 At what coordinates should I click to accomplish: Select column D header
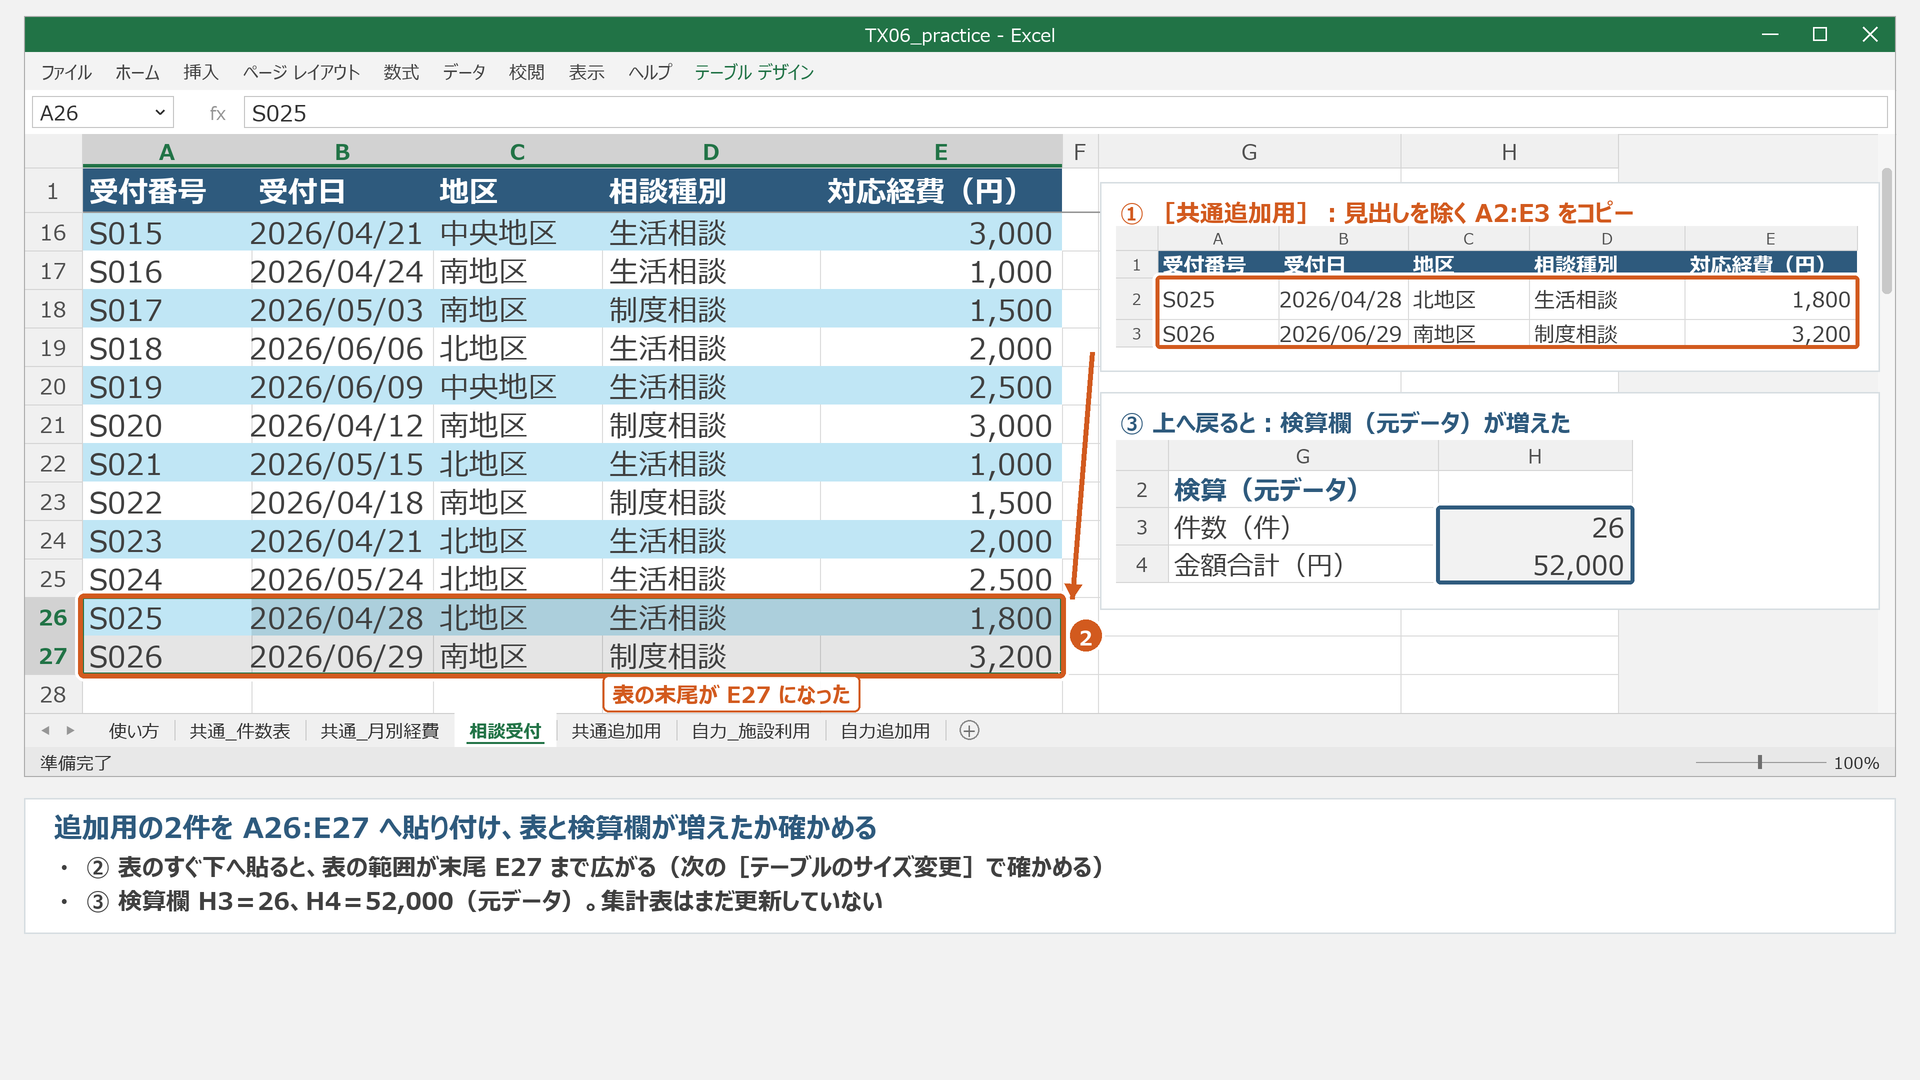pos(711,152)
